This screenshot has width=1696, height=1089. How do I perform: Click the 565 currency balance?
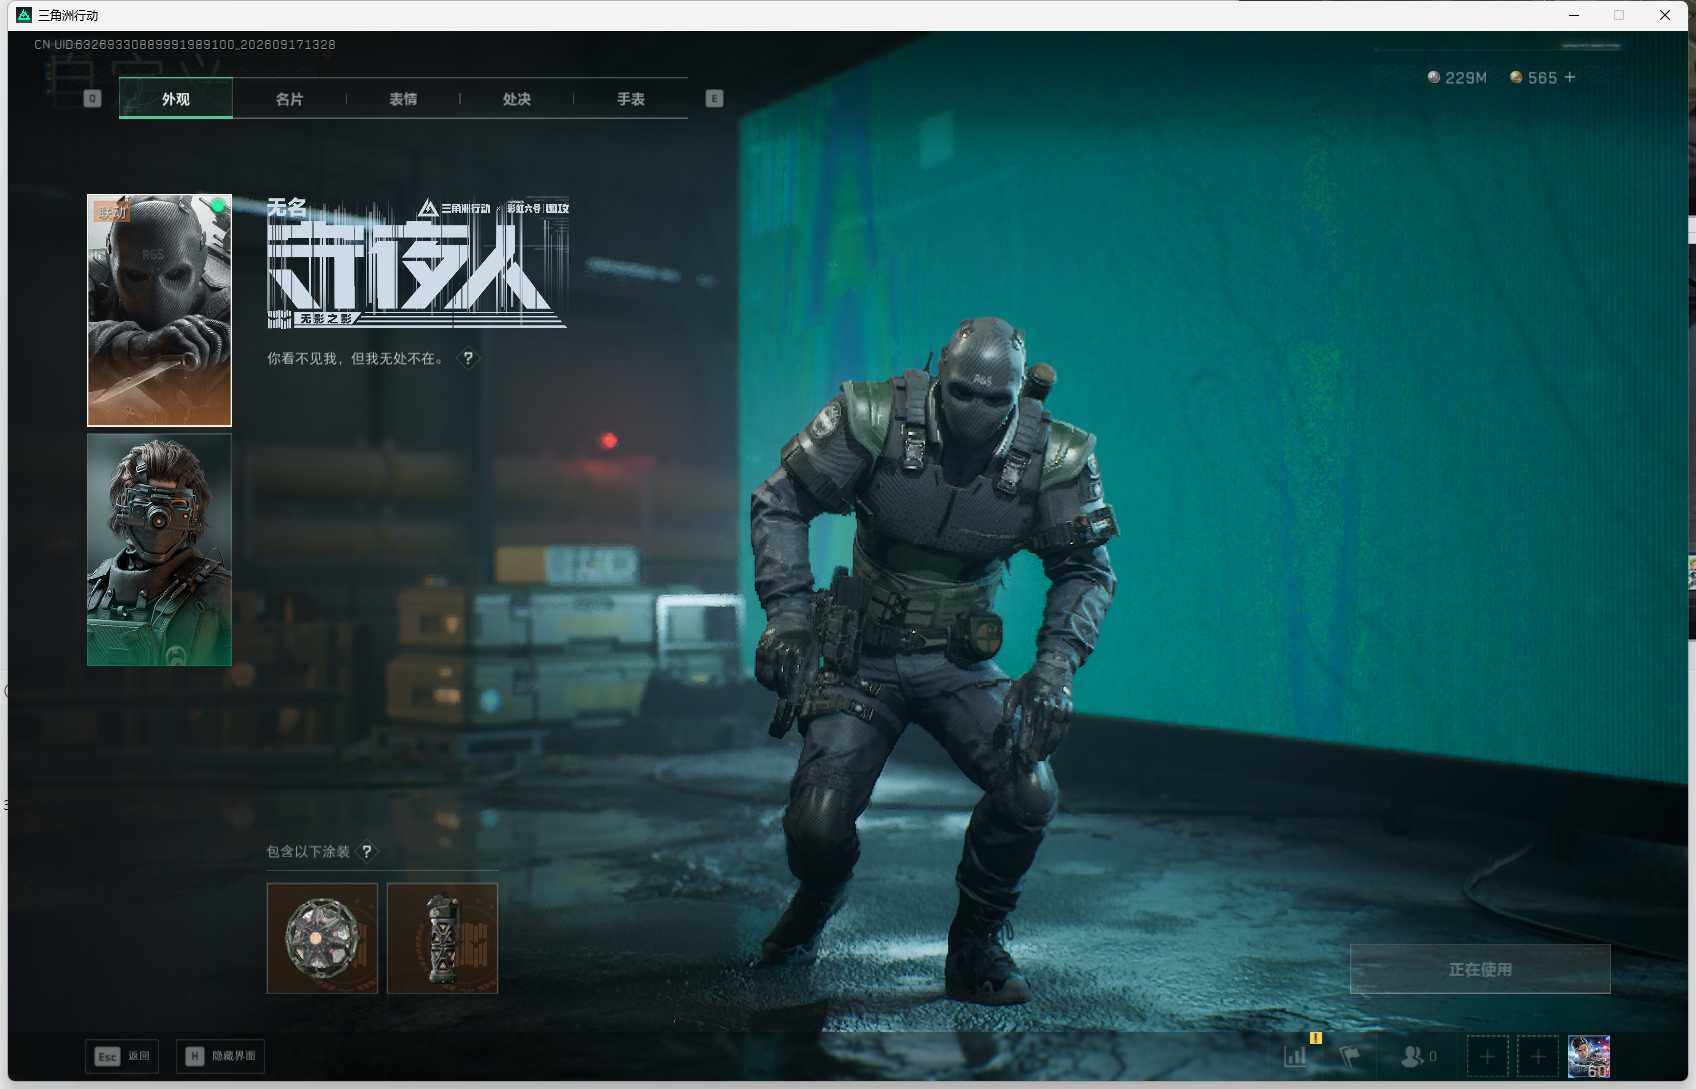pos(1542,78)
